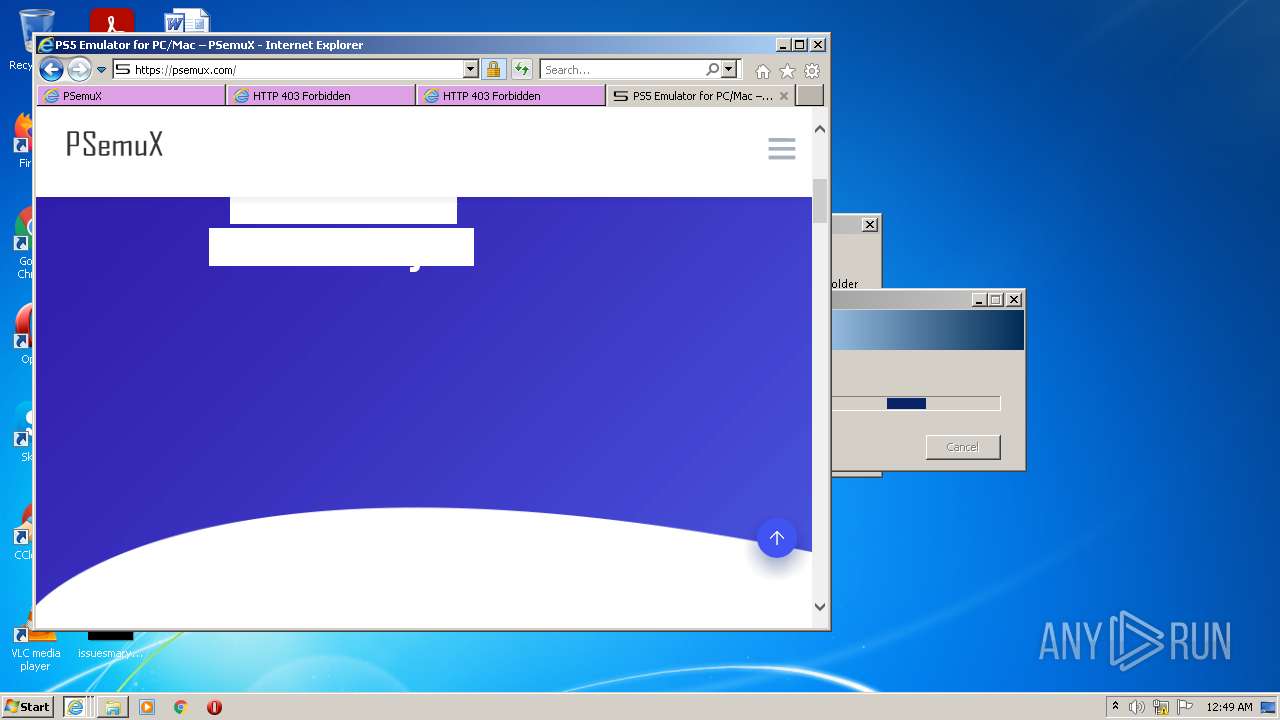Expand the address bar autocomplete dropdown

(x=471, y=70)
